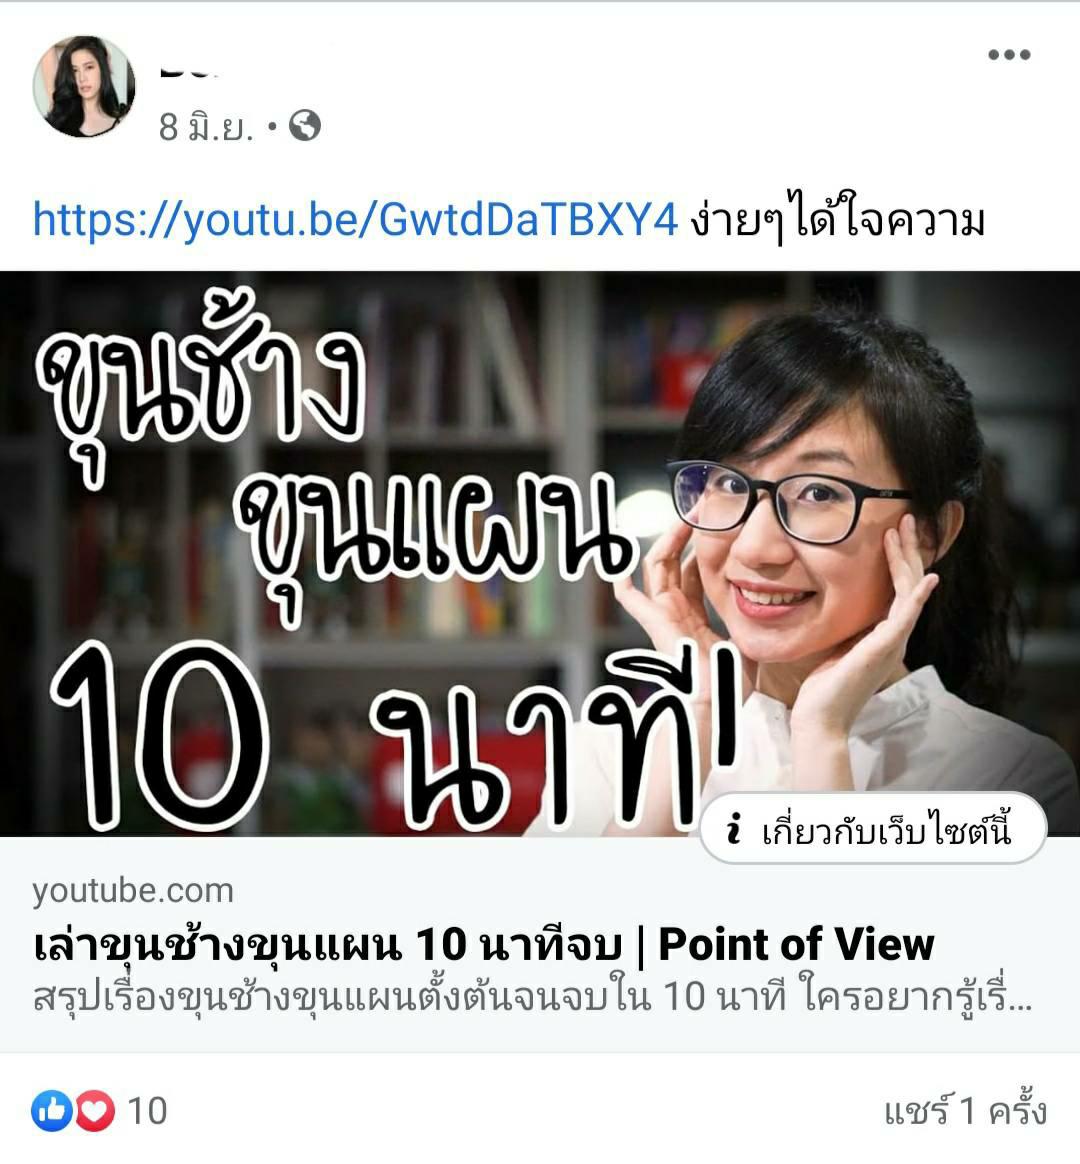This screenshot has height=1164, width=1080.
Task: Click the post caption text "ง่ายๆได้ใจความ"
Action: tap(837, 220)
